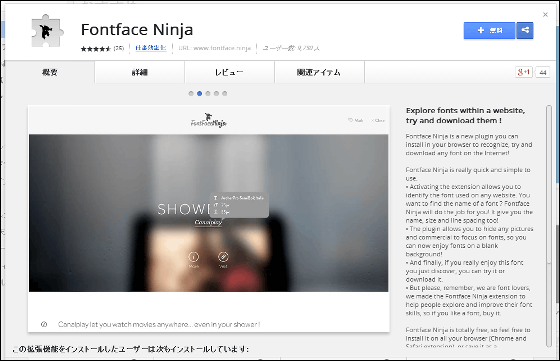Open the 概要 overview tab
Viewport: 560px width, 361px height.
[50, 72]
